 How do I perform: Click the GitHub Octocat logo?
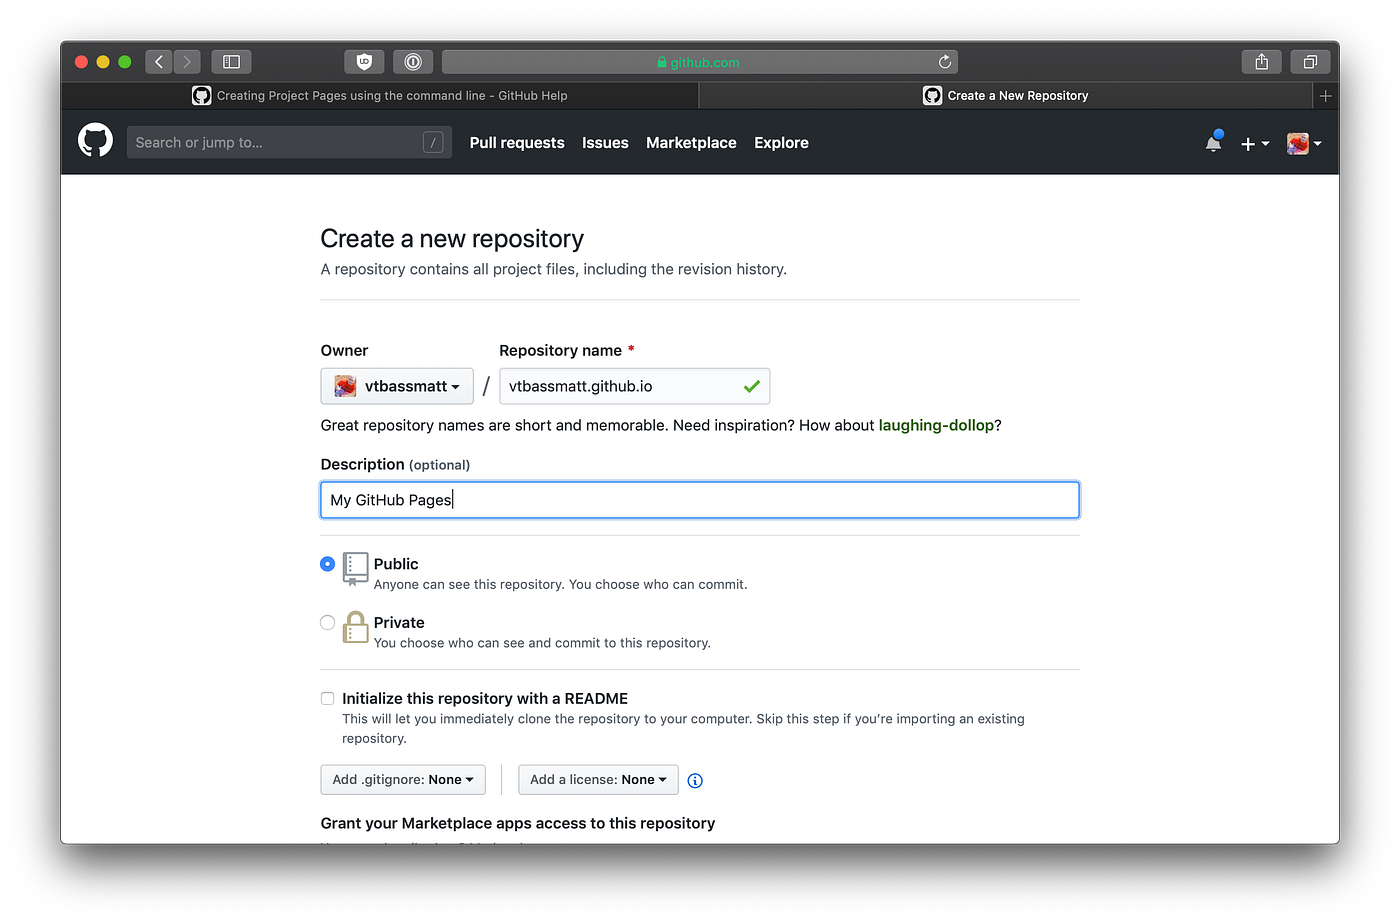tap(95, 141)
